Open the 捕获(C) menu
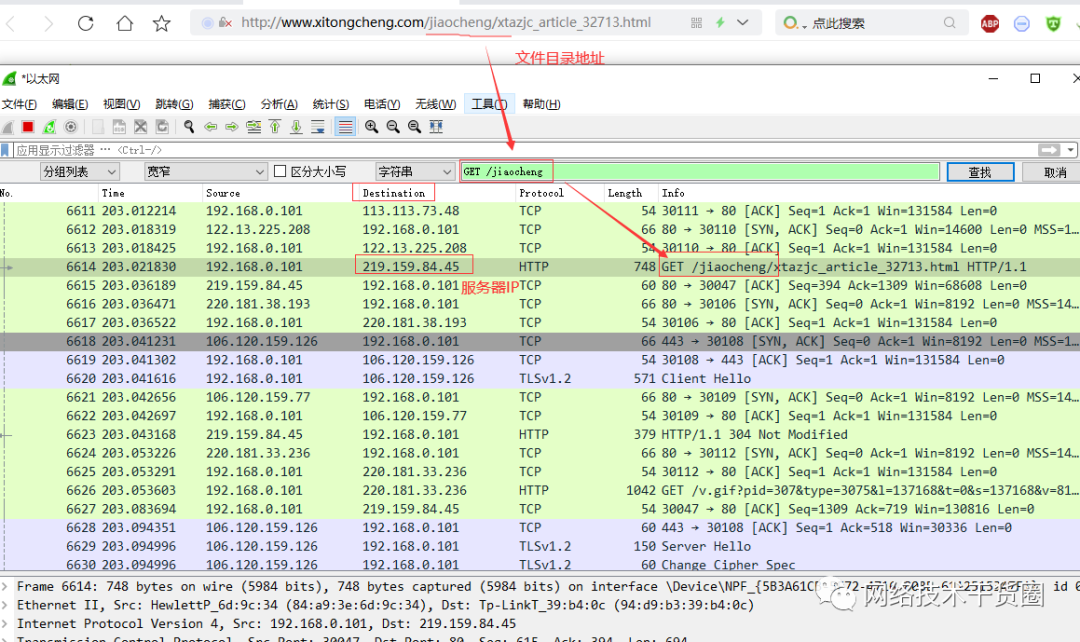The image size is (1080, 642). tap(227, 104)
